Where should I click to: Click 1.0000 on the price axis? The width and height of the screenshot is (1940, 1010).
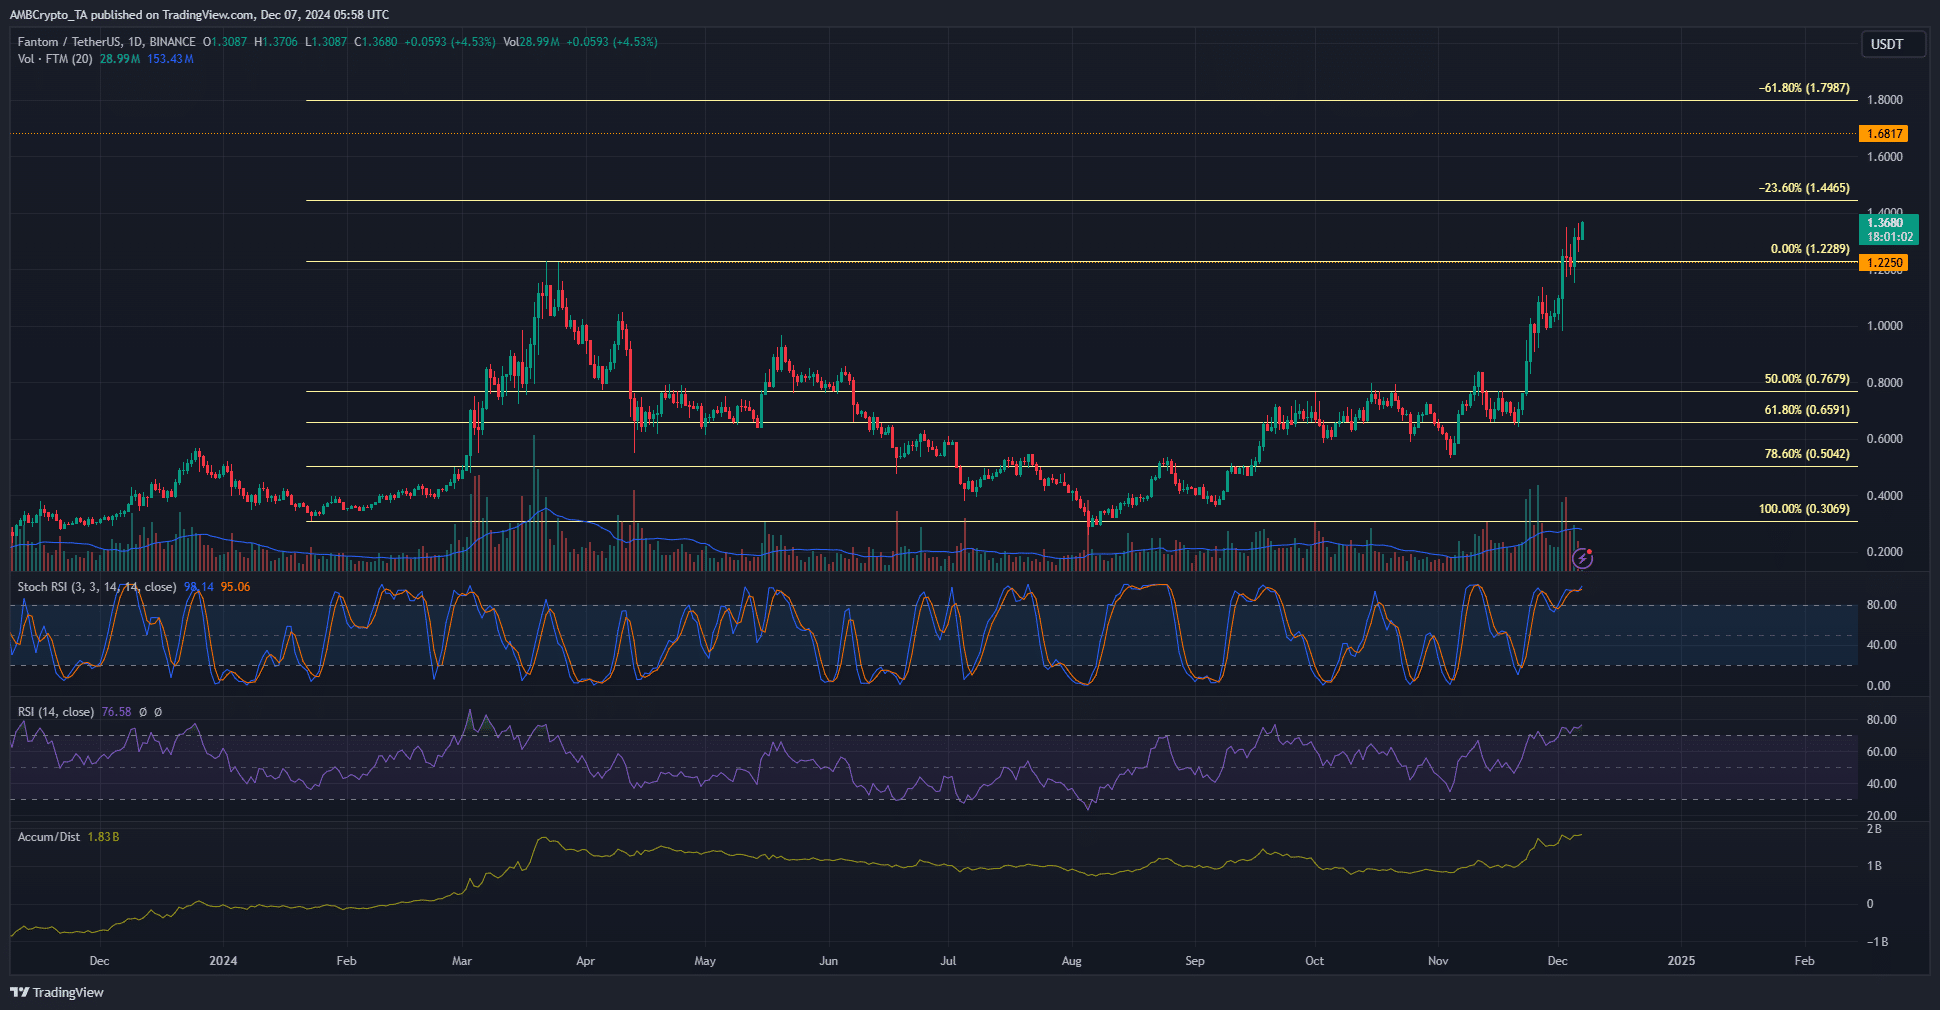1885,326
